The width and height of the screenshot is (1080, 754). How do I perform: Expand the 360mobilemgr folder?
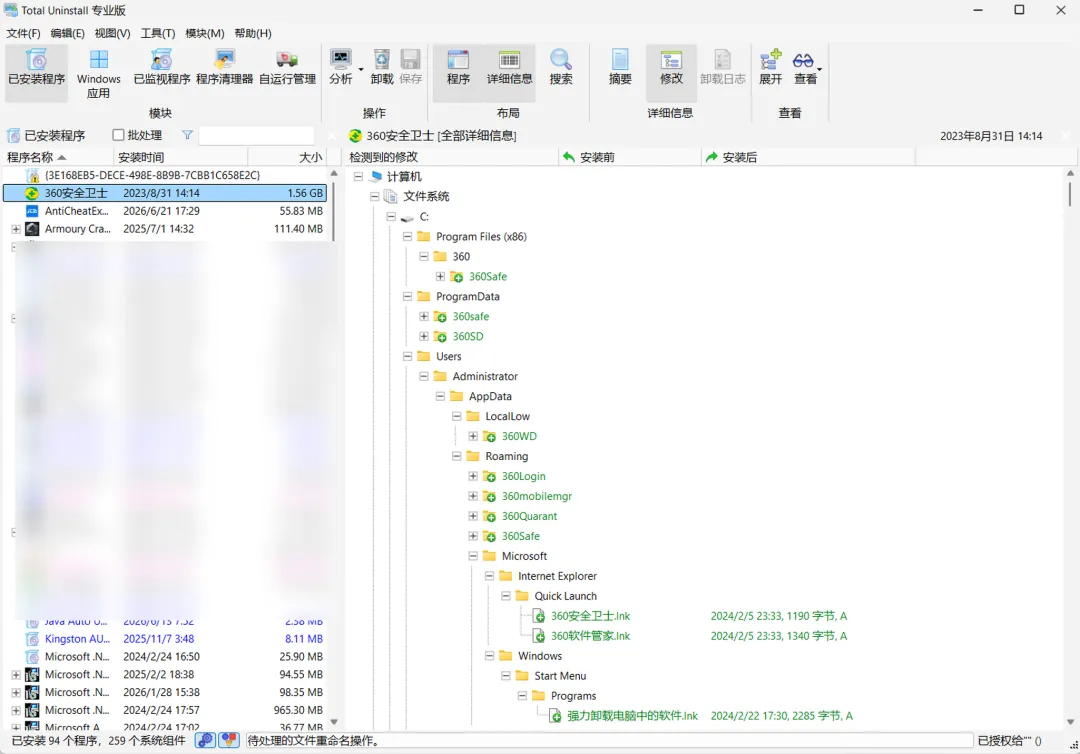(x=473, y=496)
